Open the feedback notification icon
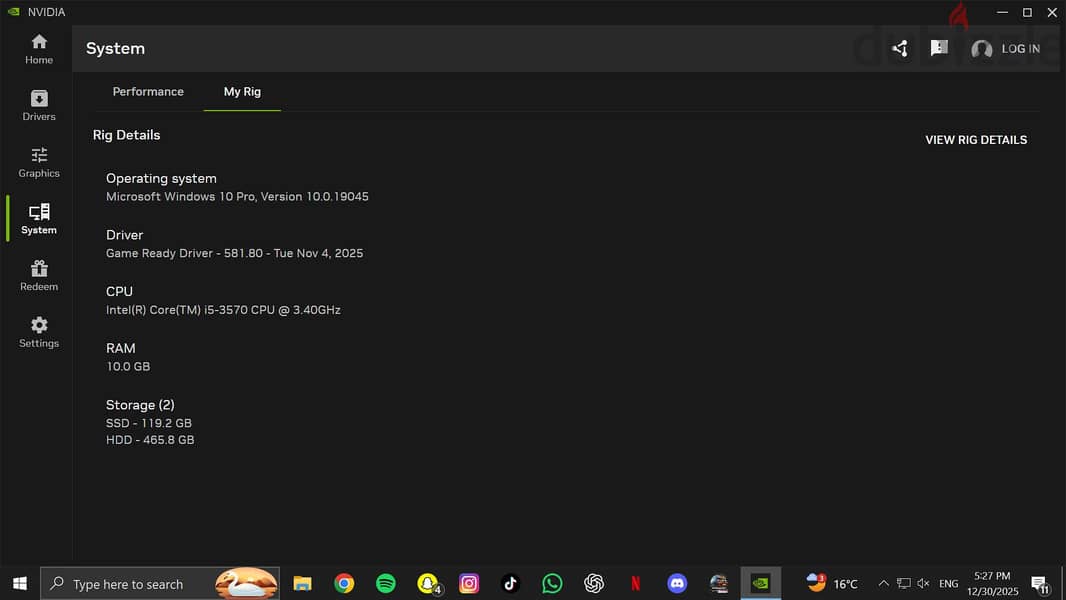The height and width of the screenshot is (600, 1066). coord(939,48)
